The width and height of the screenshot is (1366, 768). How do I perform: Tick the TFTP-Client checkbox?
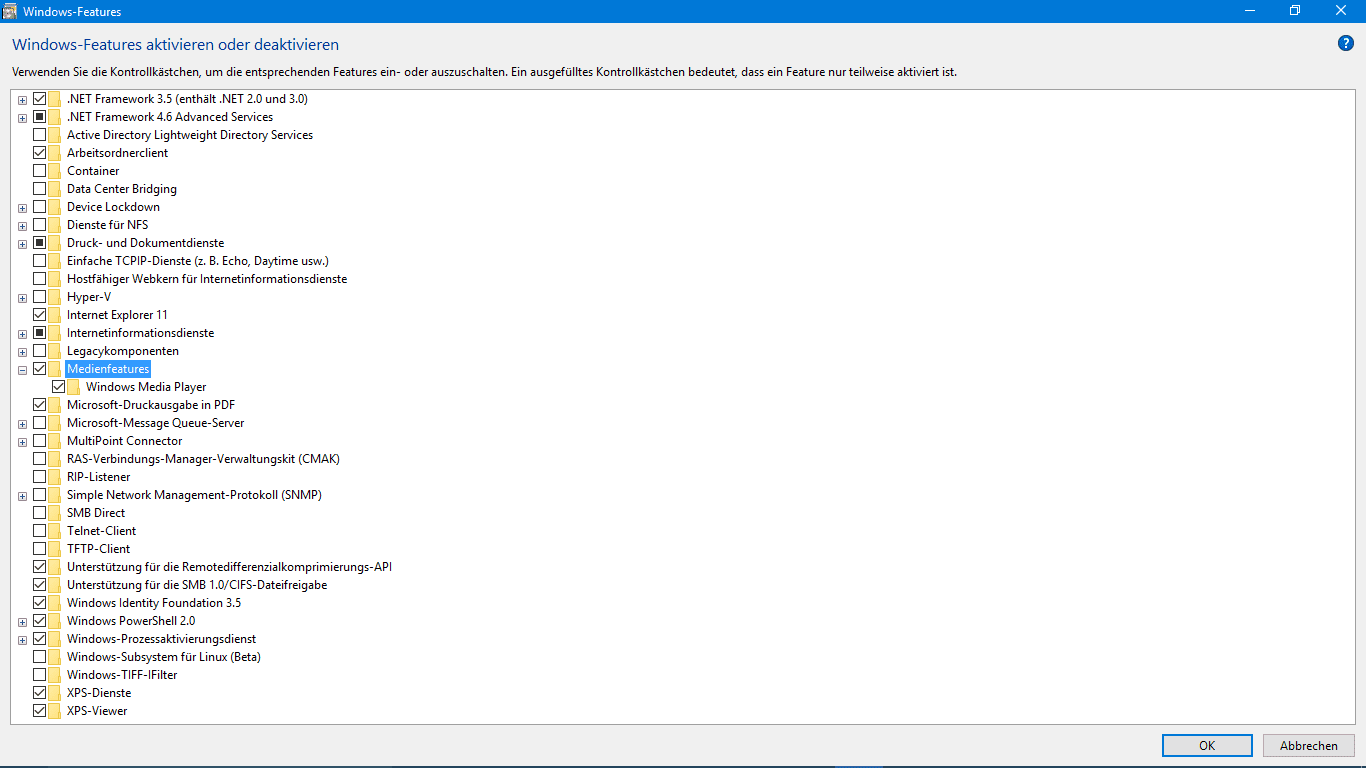click(x=40, y=549)
